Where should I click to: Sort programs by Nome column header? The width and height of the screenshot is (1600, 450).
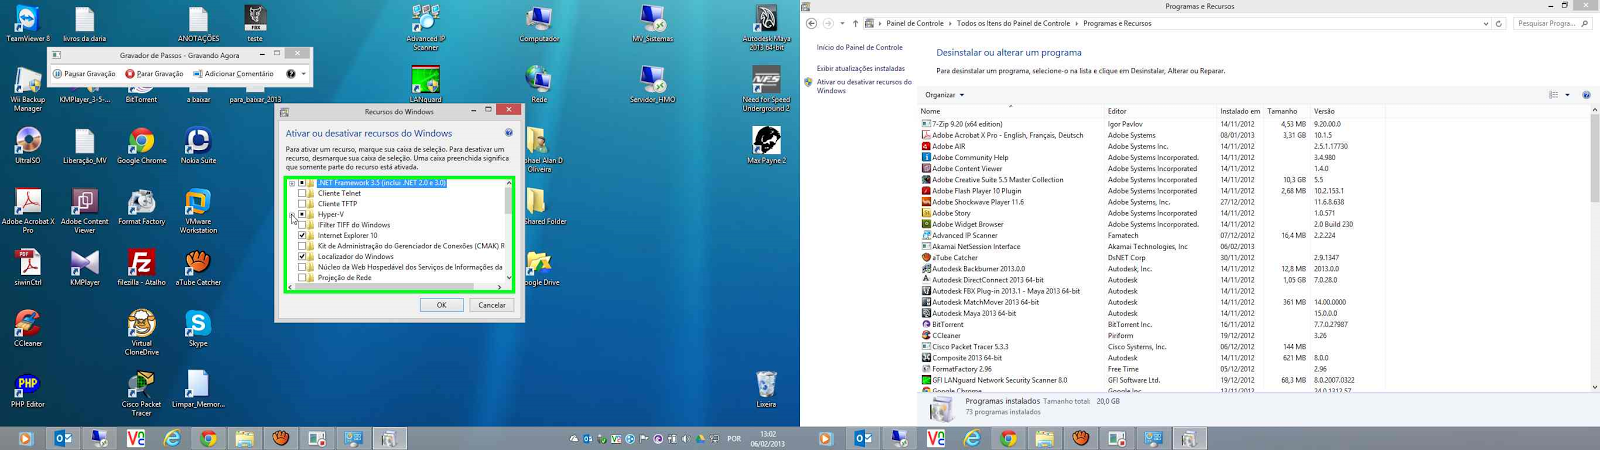point(1011,111)
